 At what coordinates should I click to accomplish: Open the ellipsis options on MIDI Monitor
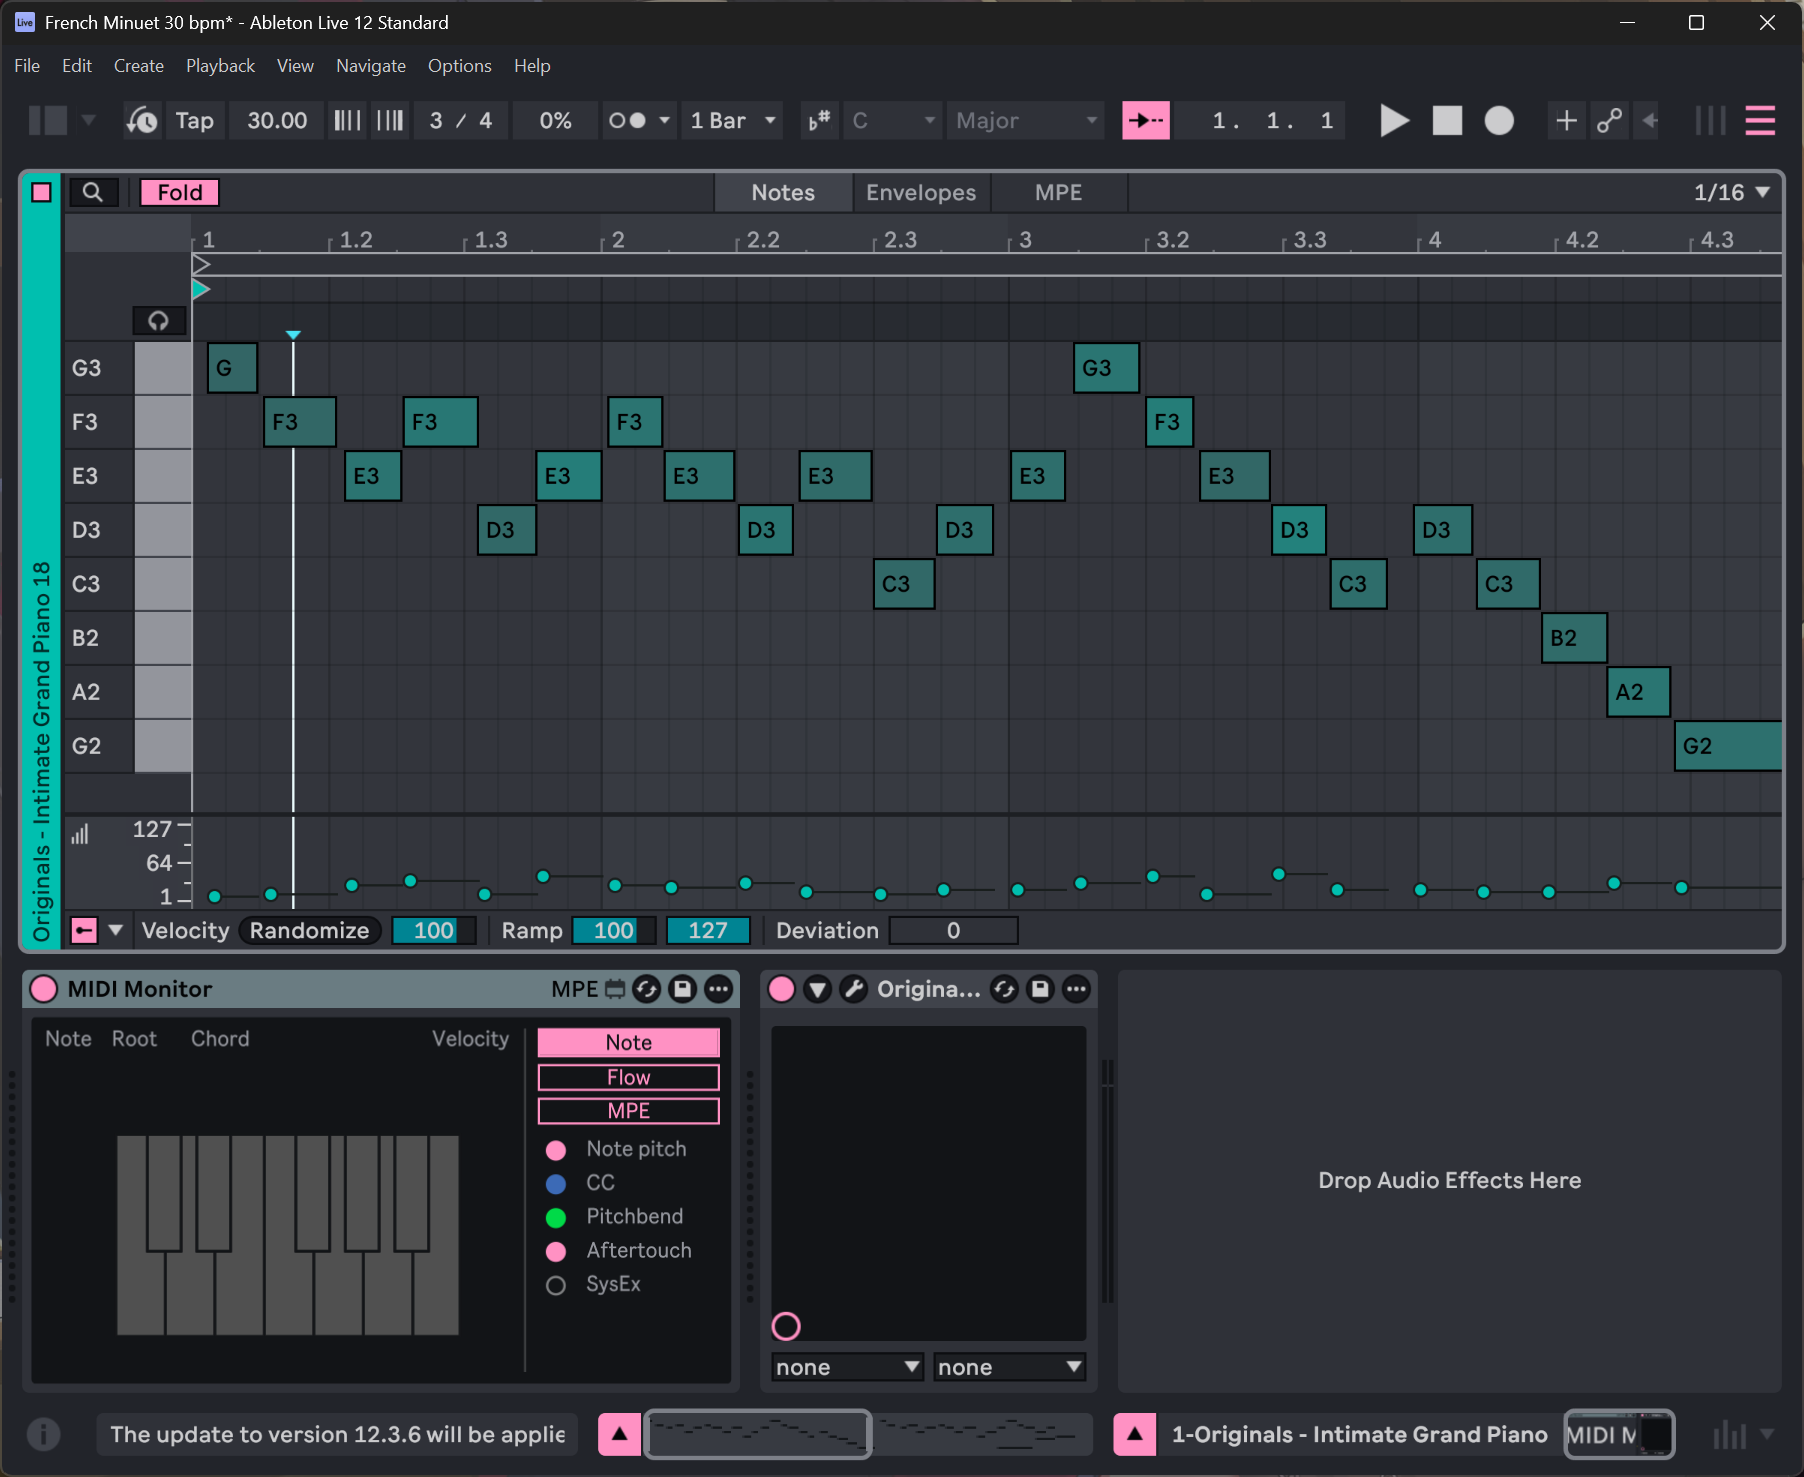[x=718, y=989]
